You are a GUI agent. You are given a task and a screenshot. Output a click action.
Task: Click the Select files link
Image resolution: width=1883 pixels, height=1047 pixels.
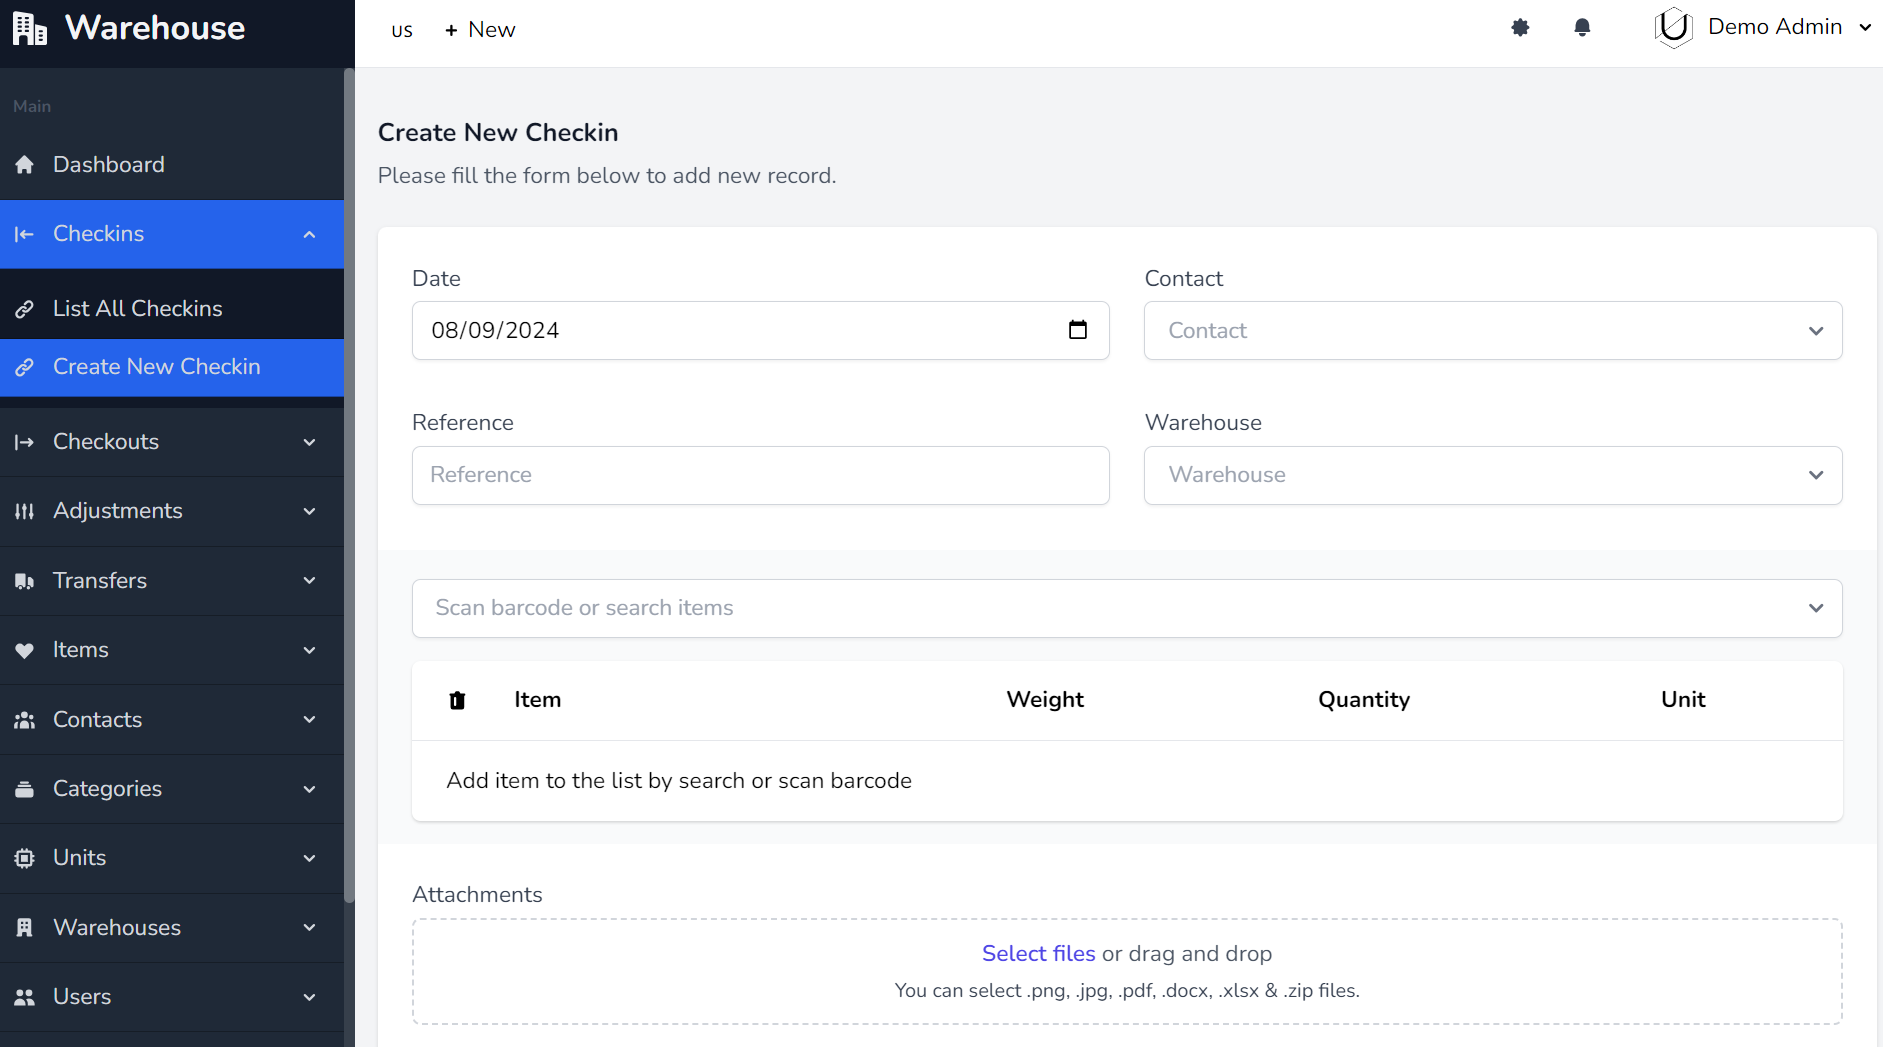coord(1038,954)
